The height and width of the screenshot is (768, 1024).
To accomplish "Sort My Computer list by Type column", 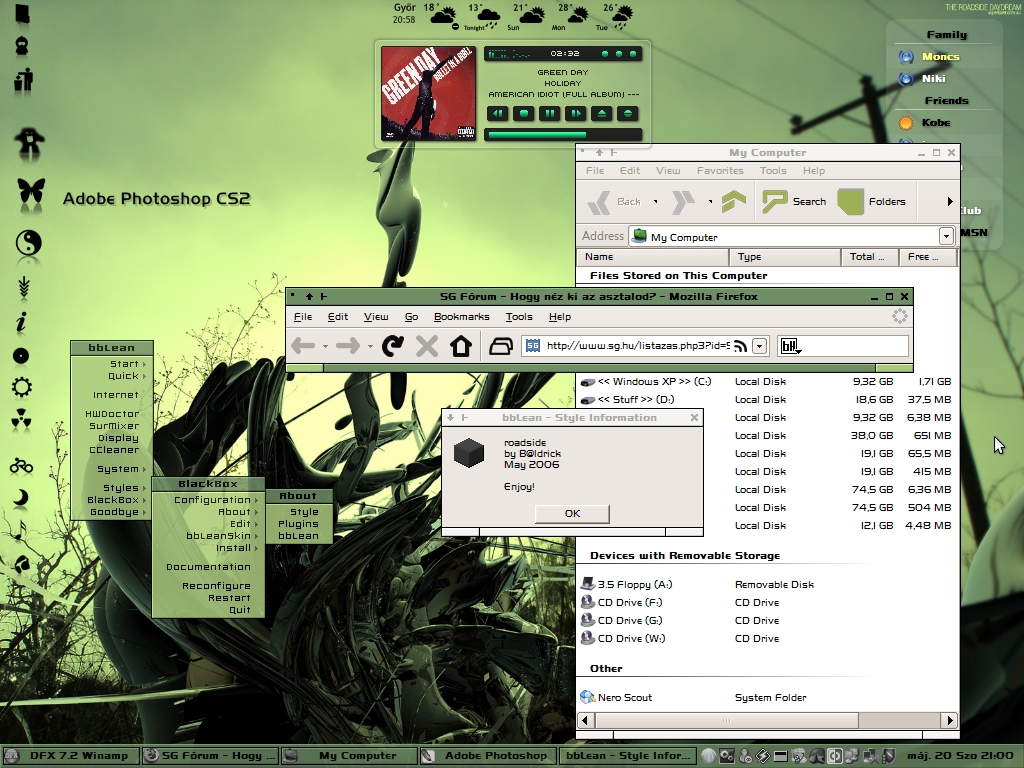I will click(784, 257).
